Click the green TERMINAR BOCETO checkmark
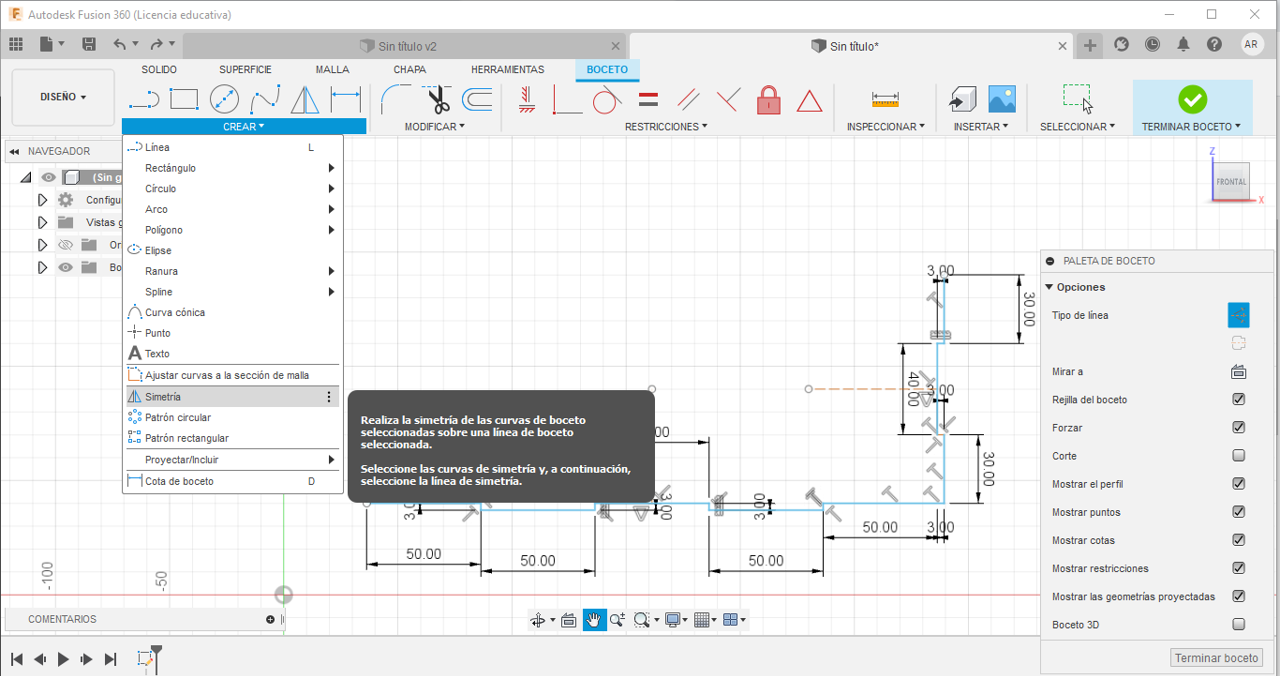 click(1192, 99)
